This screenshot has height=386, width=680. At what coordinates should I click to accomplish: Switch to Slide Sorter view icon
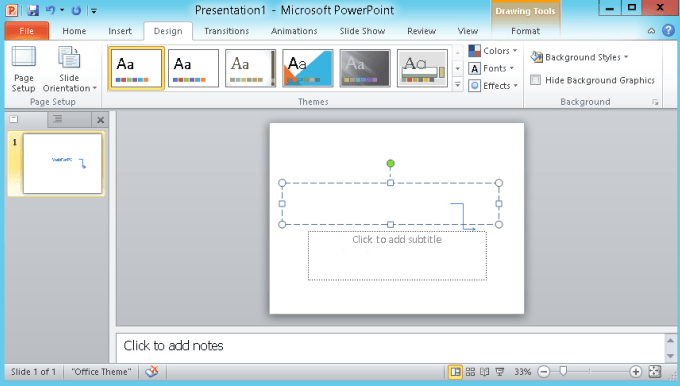pos(471,372)
